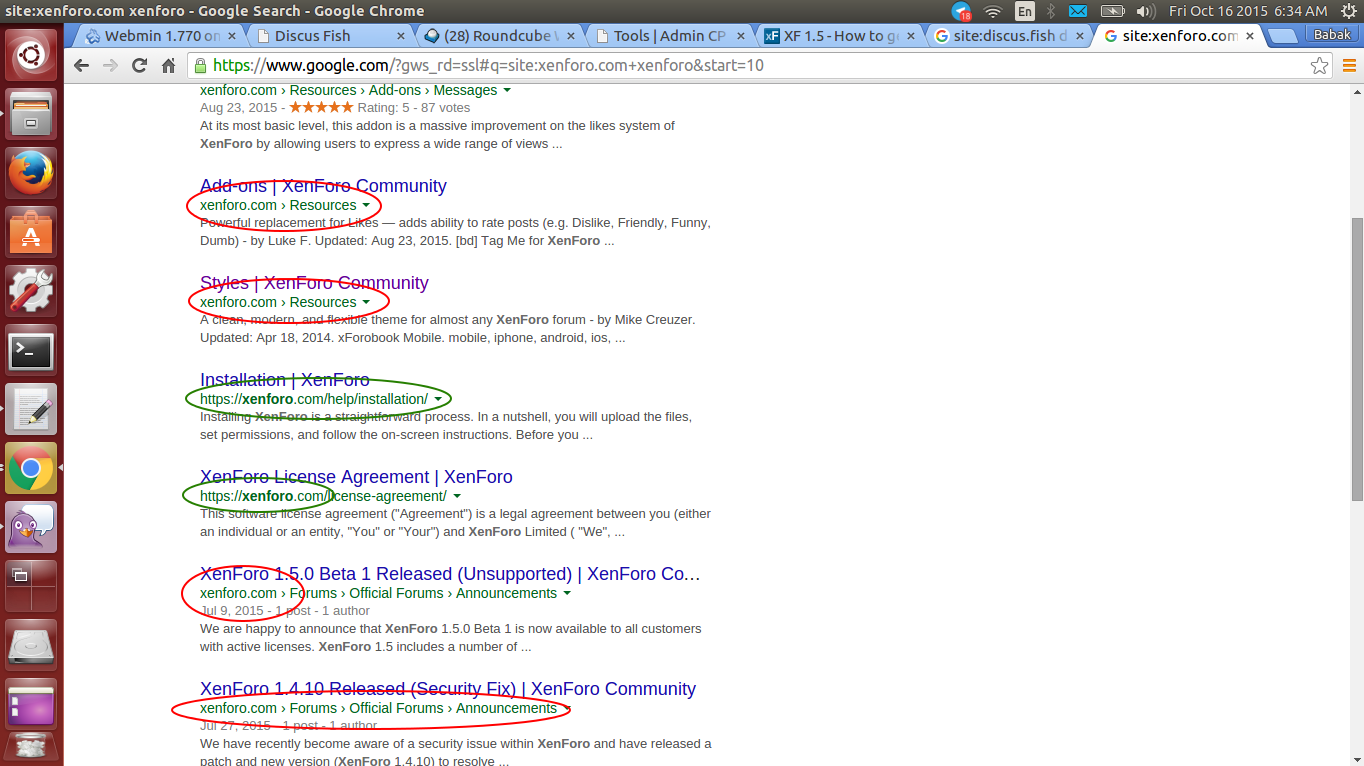Open Firefox from the launcher

(31, 173)
